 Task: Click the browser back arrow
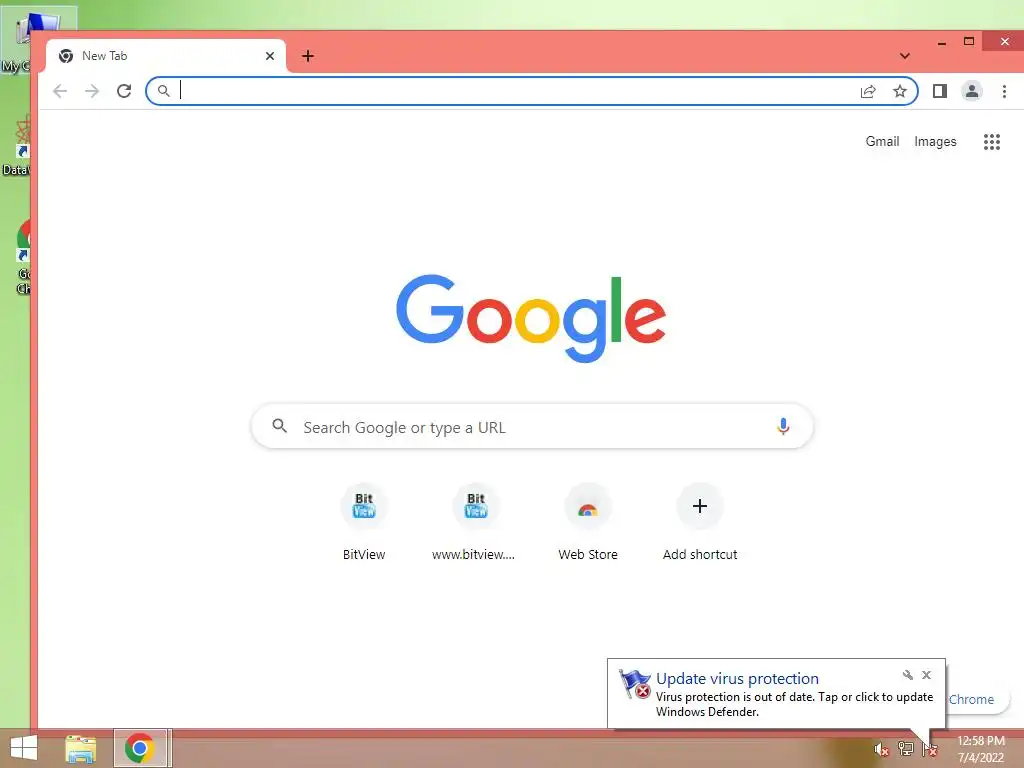60,91
